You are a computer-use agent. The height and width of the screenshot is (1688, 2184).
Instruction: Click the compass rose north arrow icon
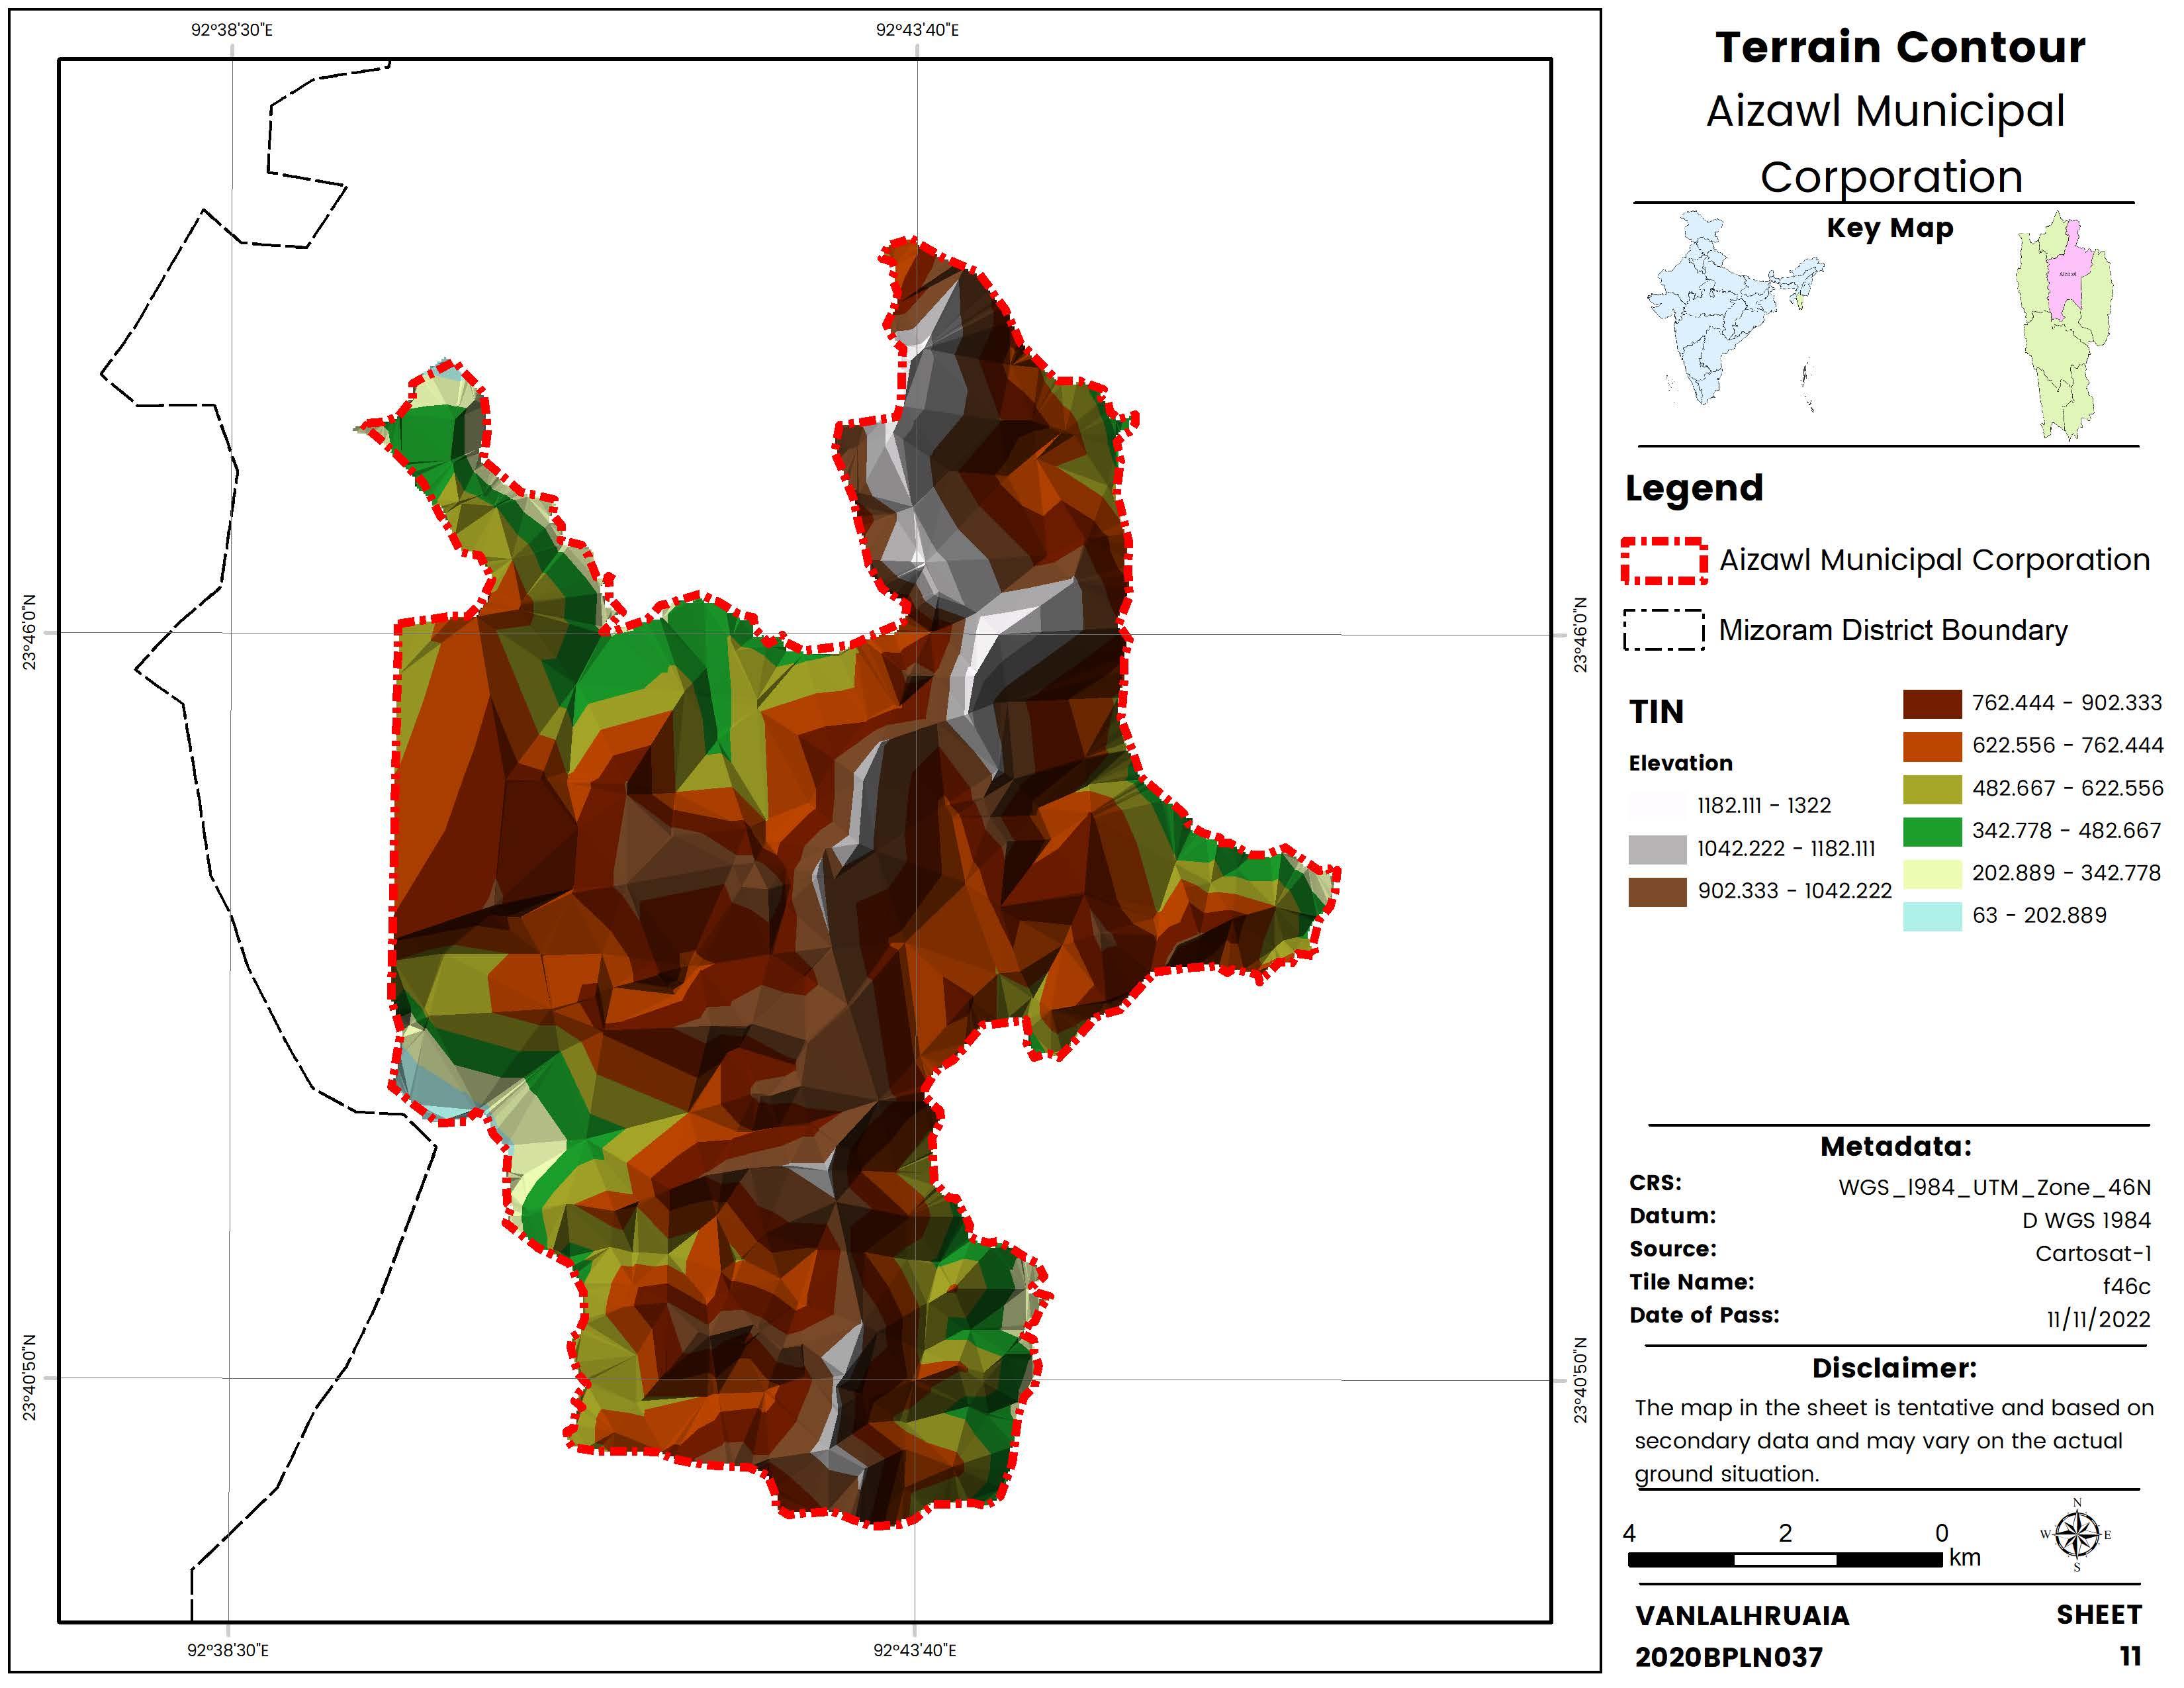(2077, 1534)
